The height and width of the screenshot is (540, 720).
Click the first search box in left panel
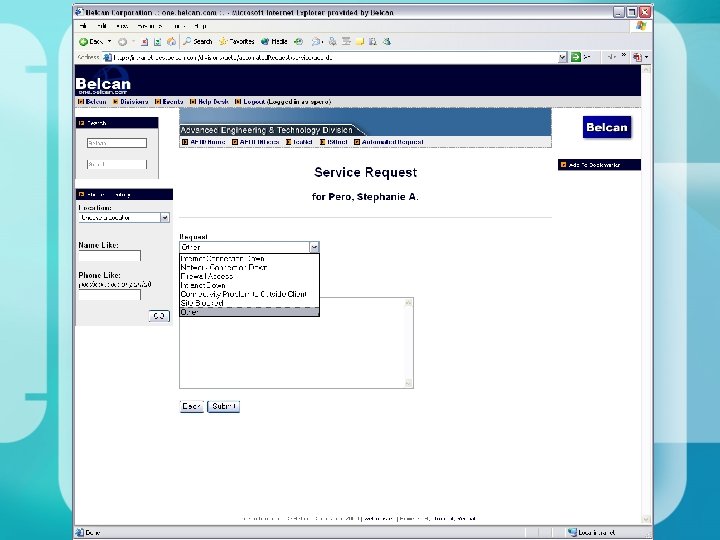pos(117,143)
